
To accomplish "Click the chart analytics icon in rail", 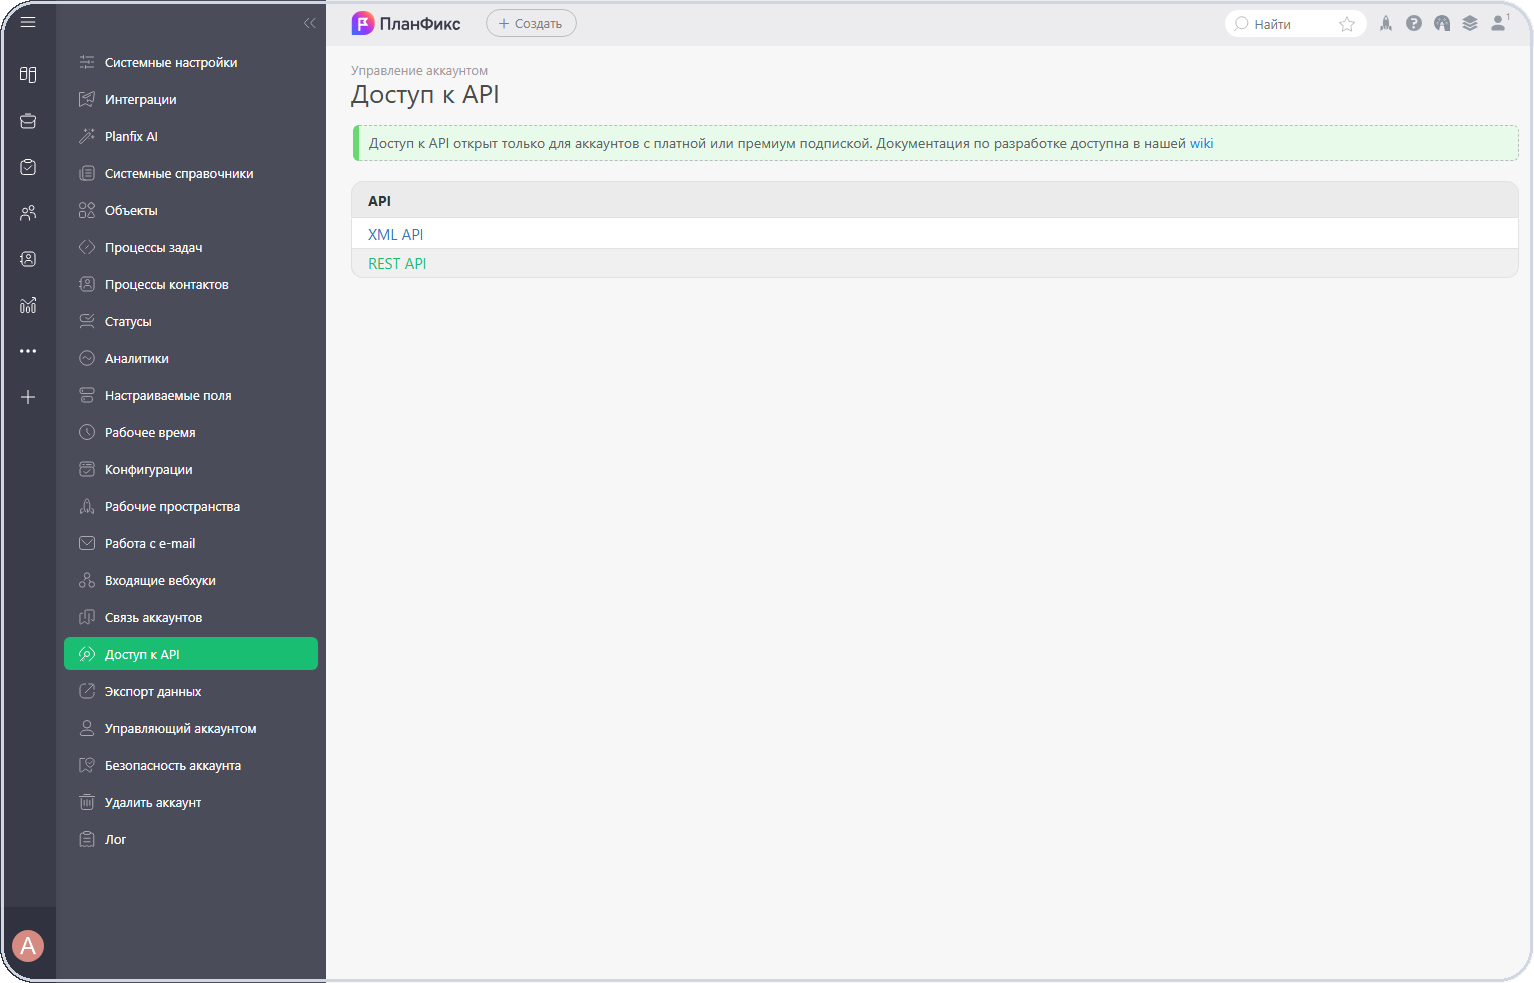I will [28, 305].
